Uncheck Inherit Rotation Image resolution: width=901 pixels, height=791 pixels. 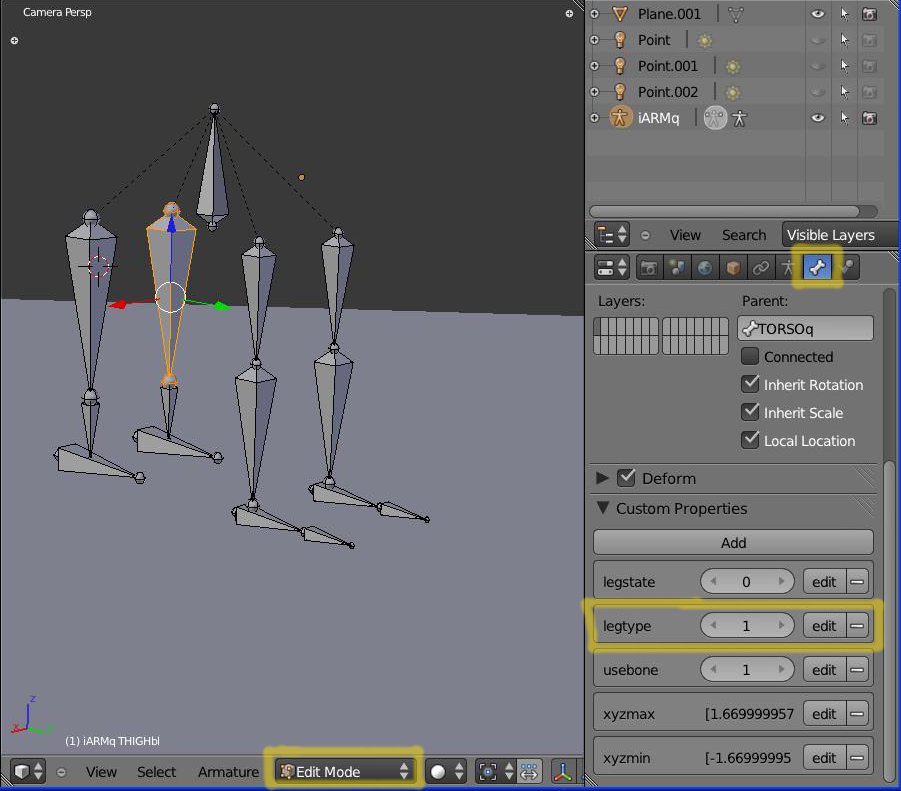coord(750,385)
